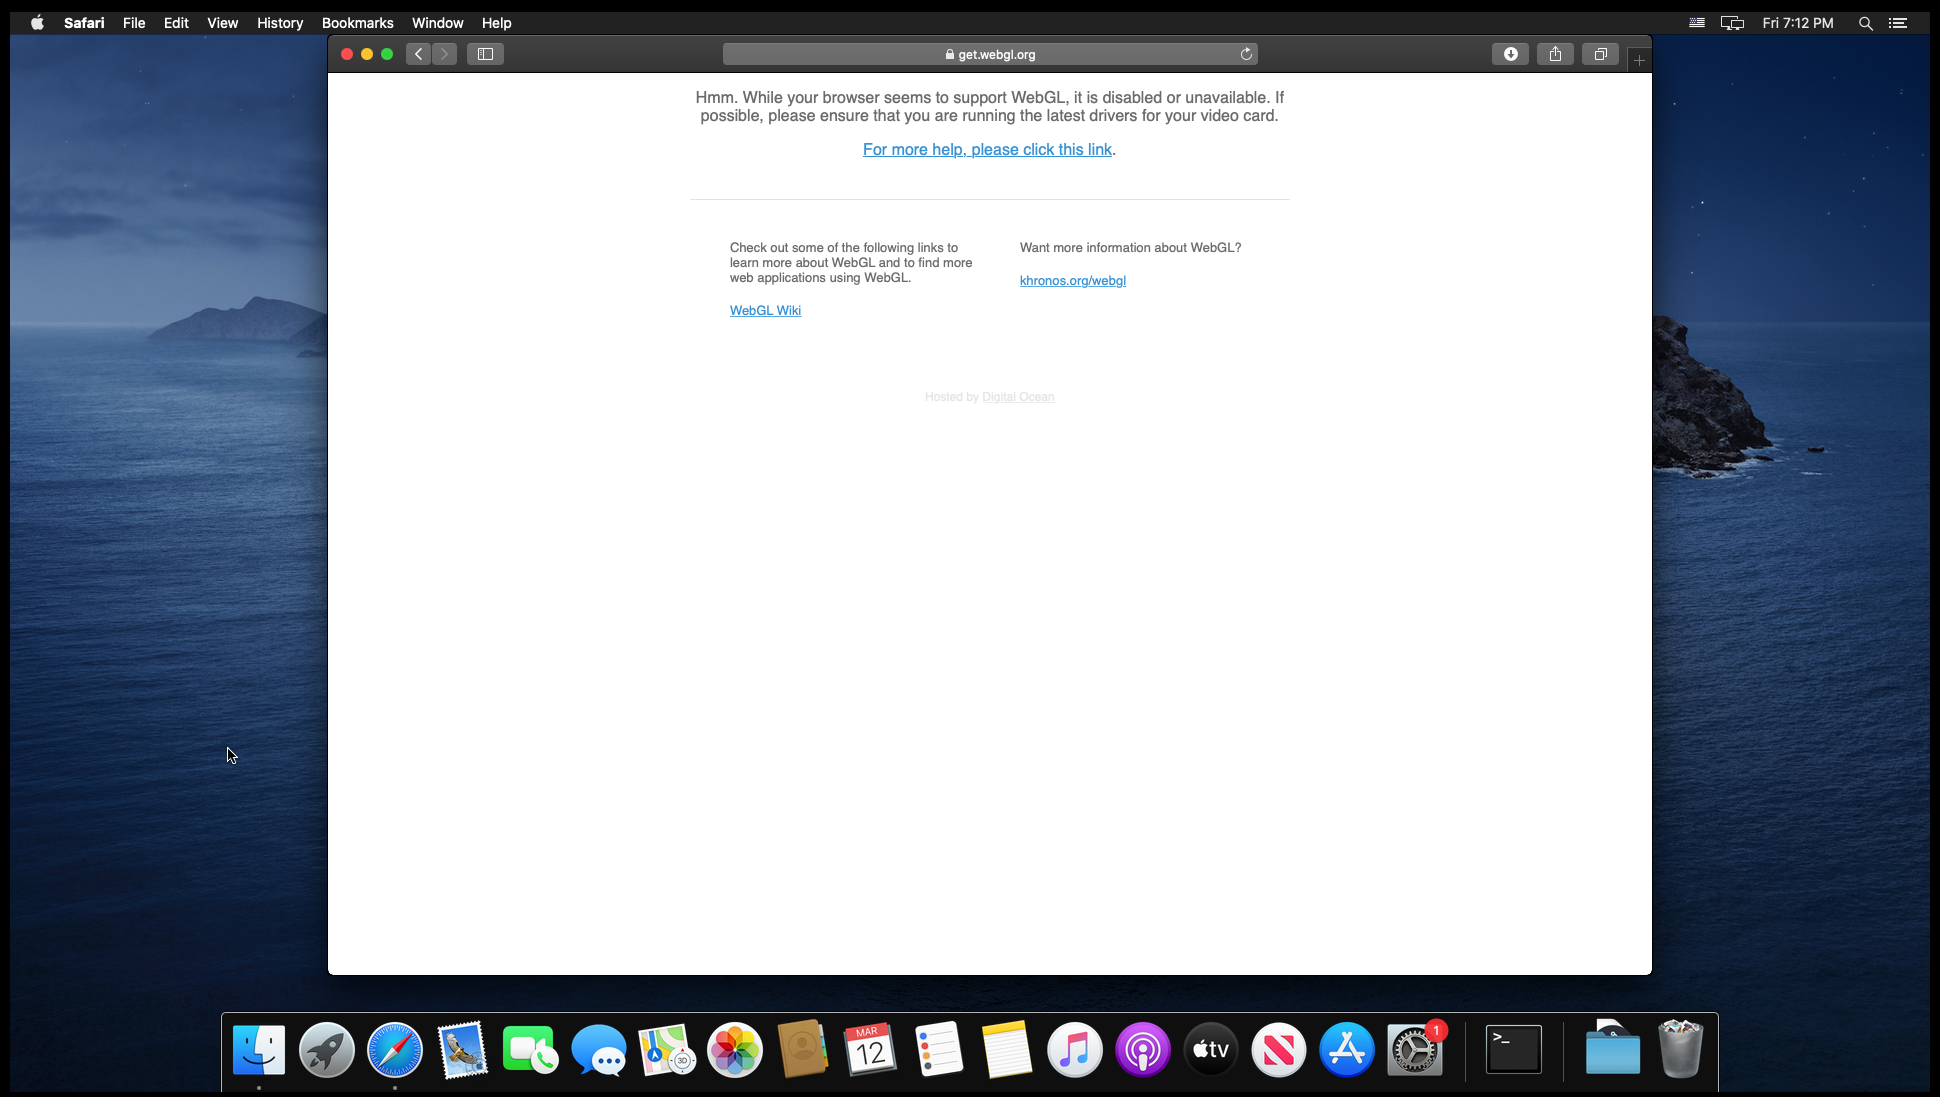Open System Preferences from the Dock
The height and width of the screenshot is (1097, 1940).
coord(1414,1050)
